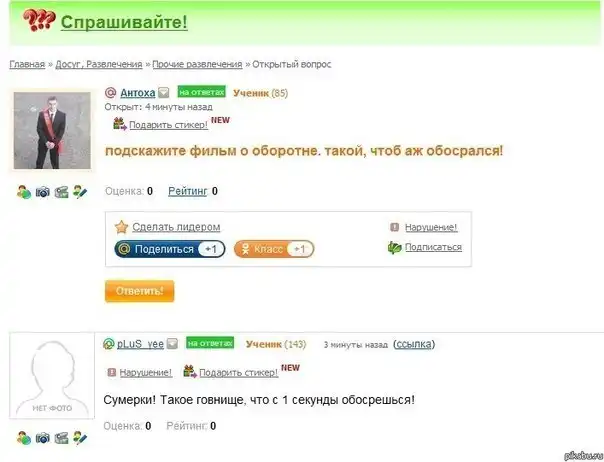Image resolution: width=604 pixels, height=462 pixels.
Task: Click the red question marks logo
Action: [39, 20]
